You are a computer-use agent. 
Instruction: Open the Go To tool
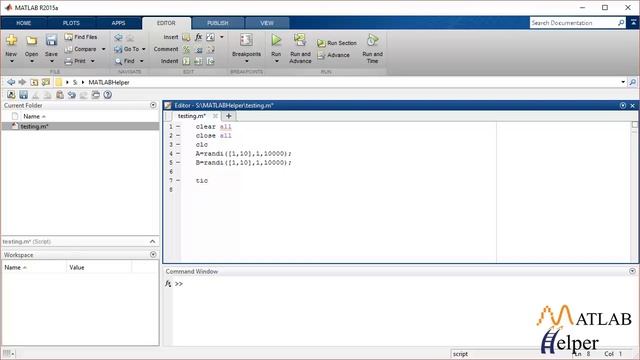[127, 49]
